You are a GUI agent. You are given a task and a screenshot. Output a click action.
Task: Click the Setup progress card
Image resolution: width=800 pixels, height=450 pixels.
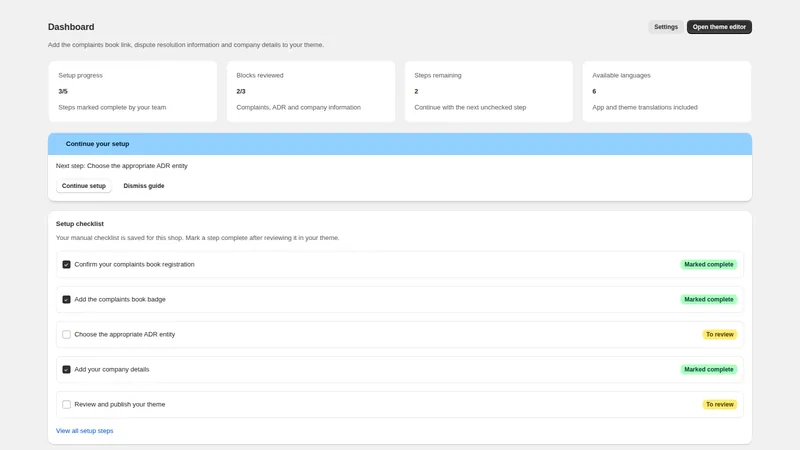coord(133,91)
